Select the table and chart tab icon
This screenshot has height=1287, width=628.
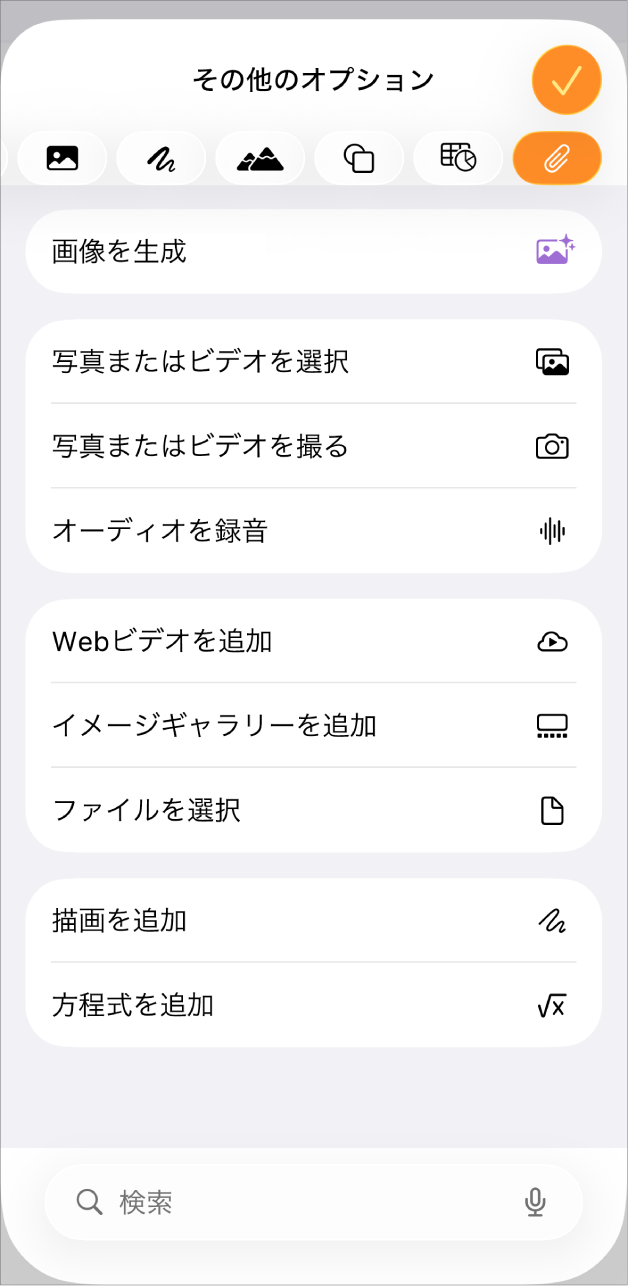(x=458, y=157)
